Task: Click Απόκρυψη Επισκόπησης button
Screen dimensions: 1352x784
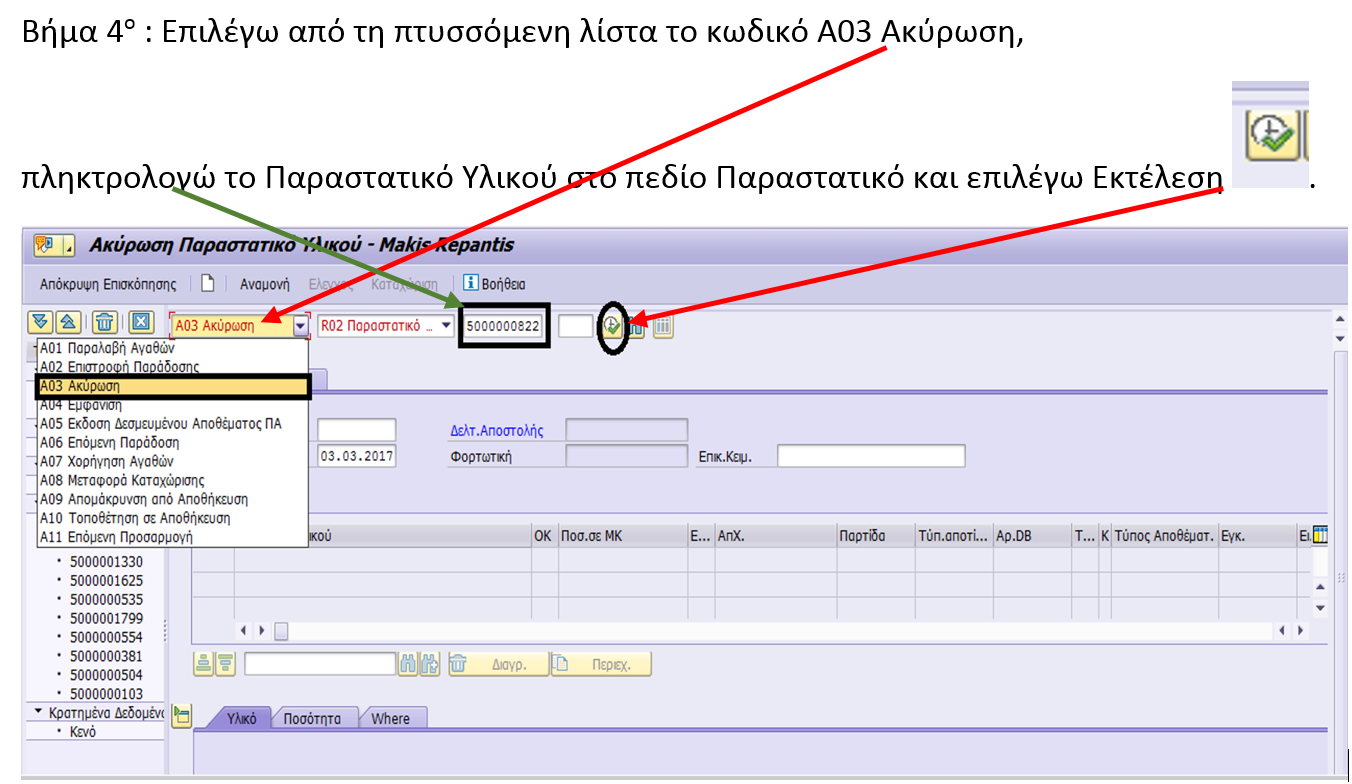Action: [108, 284]
